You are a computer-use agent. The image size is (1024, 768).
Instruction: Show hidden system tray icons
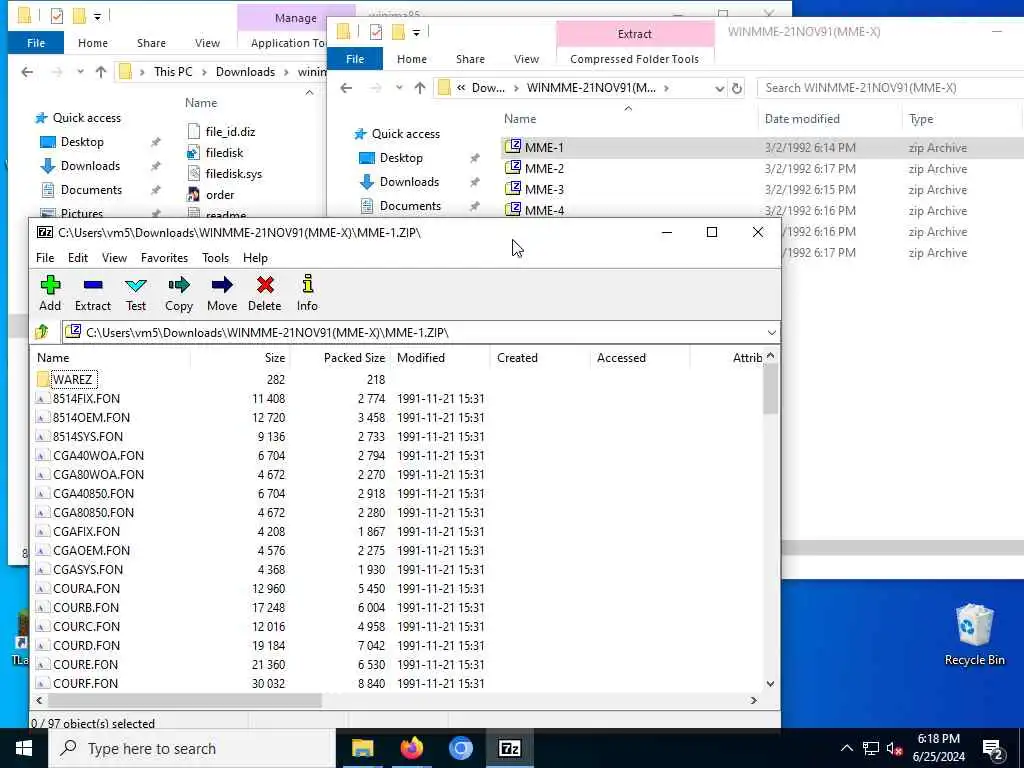pyautogui.click(x=846, y=748)
